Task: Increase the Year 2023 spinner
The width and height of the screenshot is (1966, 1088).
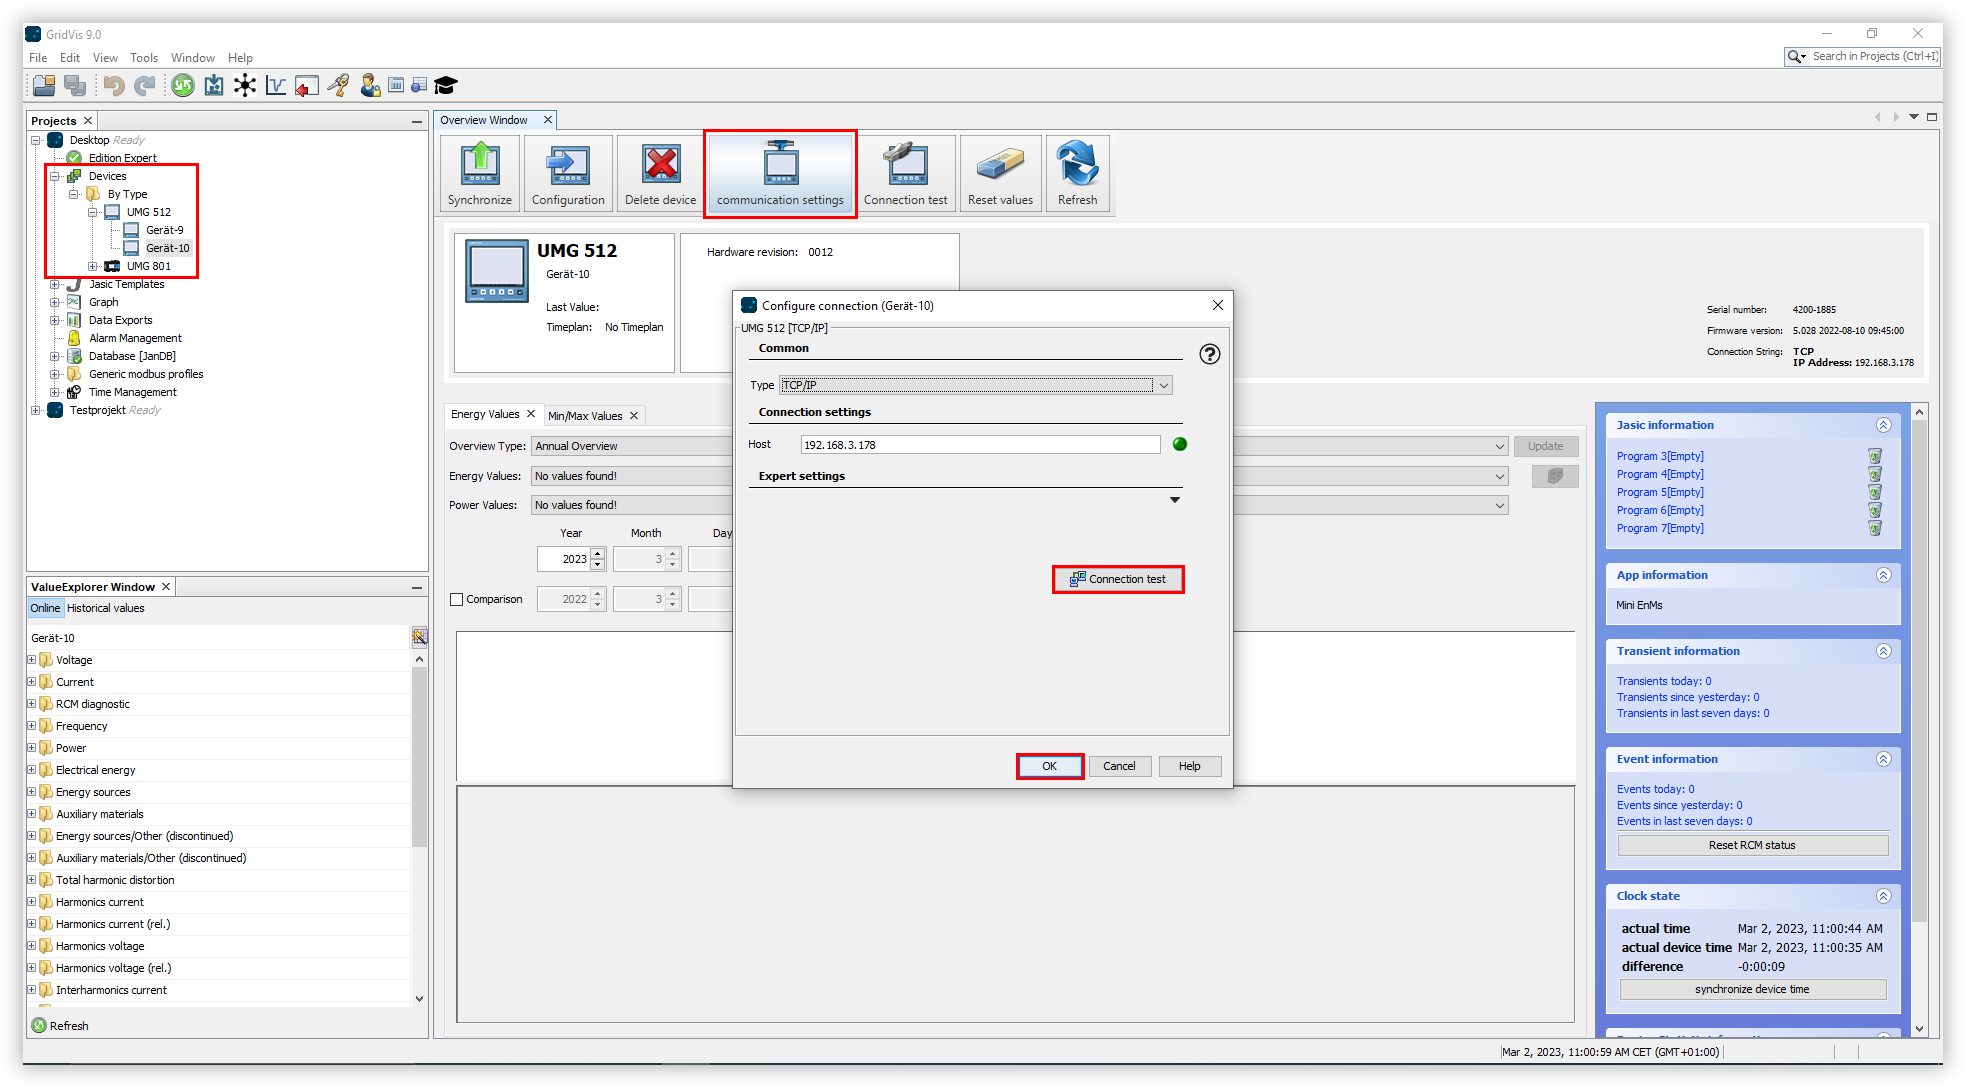Action: coord(596,553)
